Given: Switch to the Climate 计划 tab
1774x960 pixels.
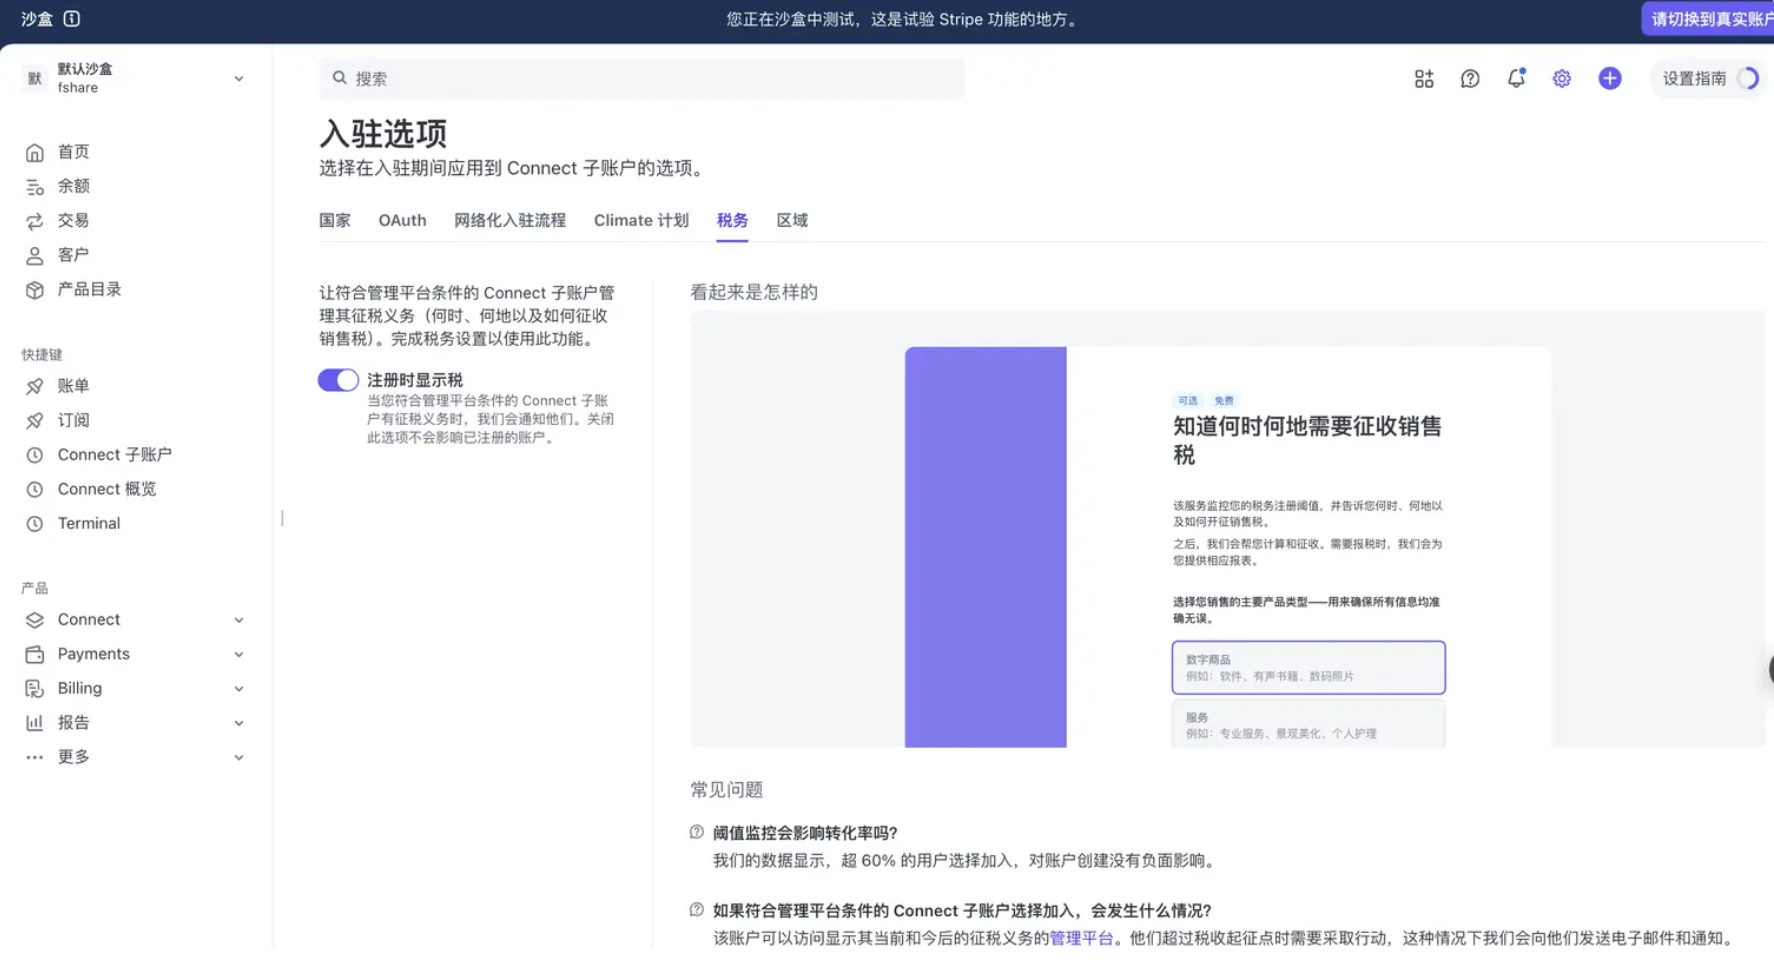Looking at the screenshot, I should [641, 220].
